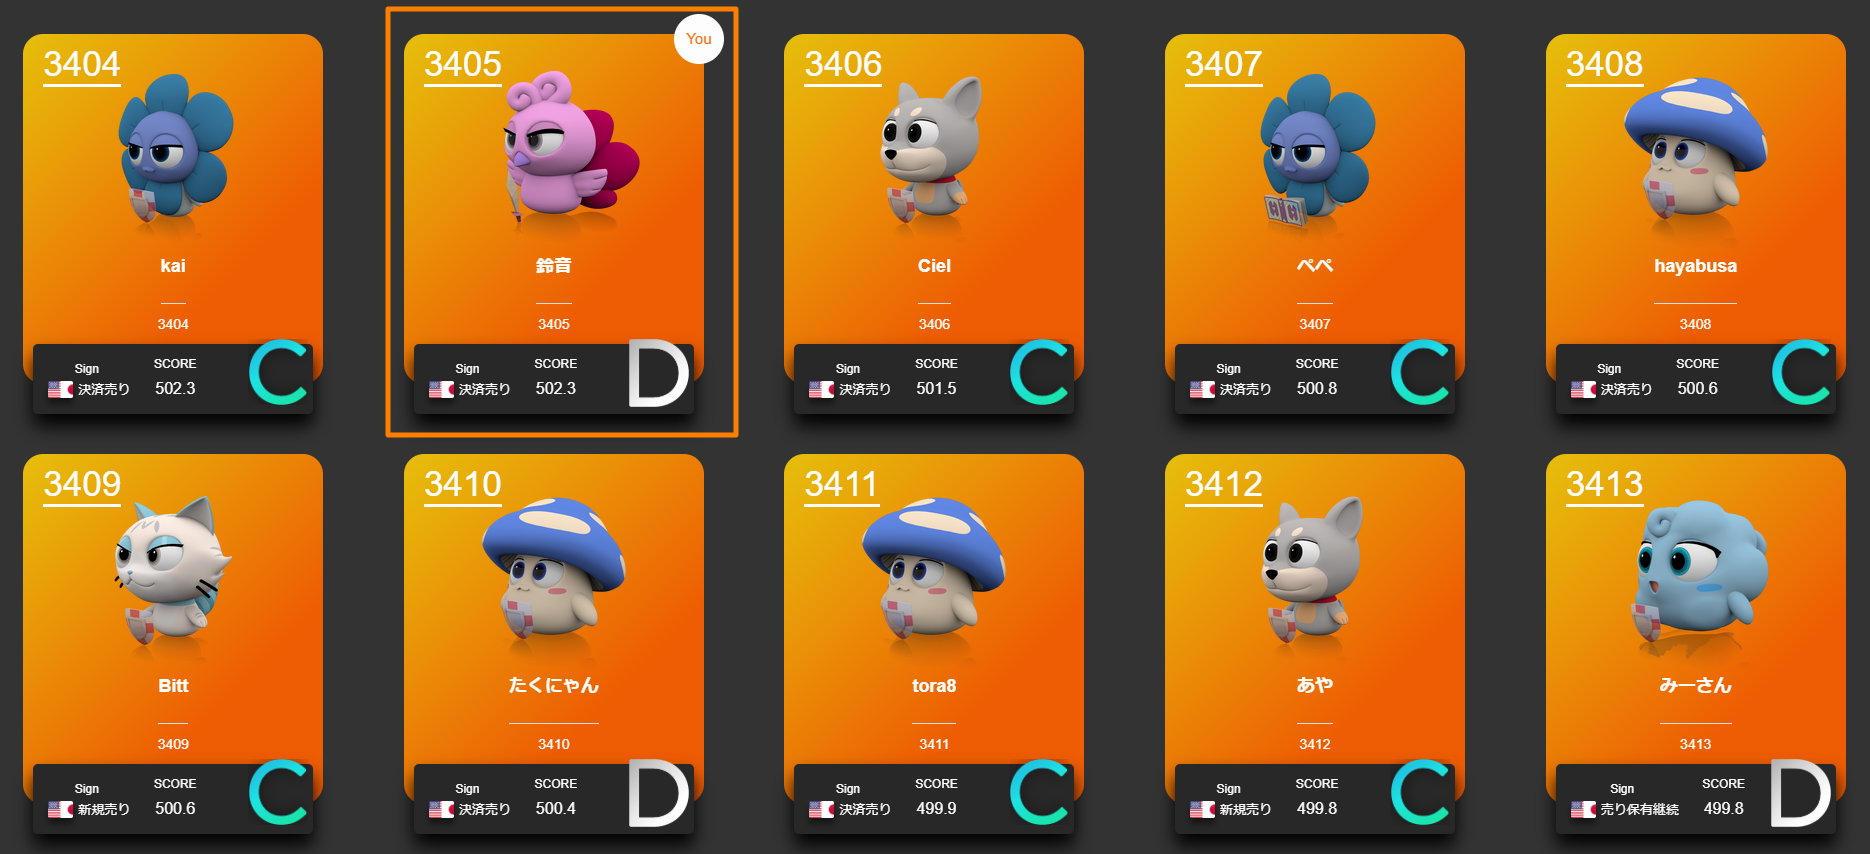Open the player name tora8
Viewport: 1870px width, 854px height.
coord(934,686)
